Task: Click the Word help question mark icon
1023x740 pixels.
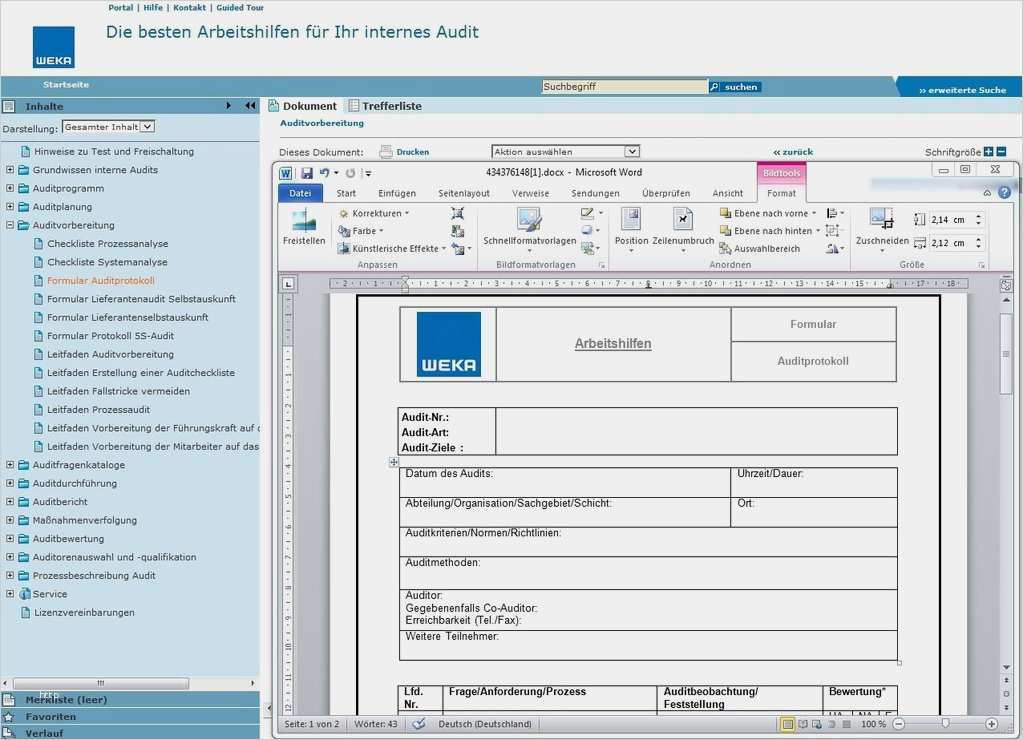Action: tap(1004, 193)
